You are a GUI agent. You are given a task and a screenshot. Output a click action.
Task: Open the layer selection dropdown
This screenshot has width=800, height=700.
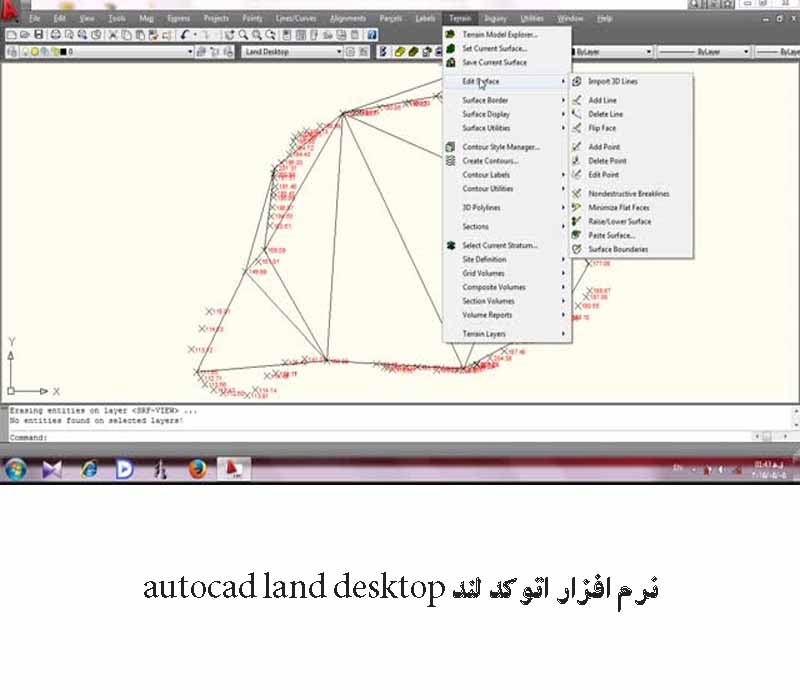pyautogui.click(x=190, y=51)
